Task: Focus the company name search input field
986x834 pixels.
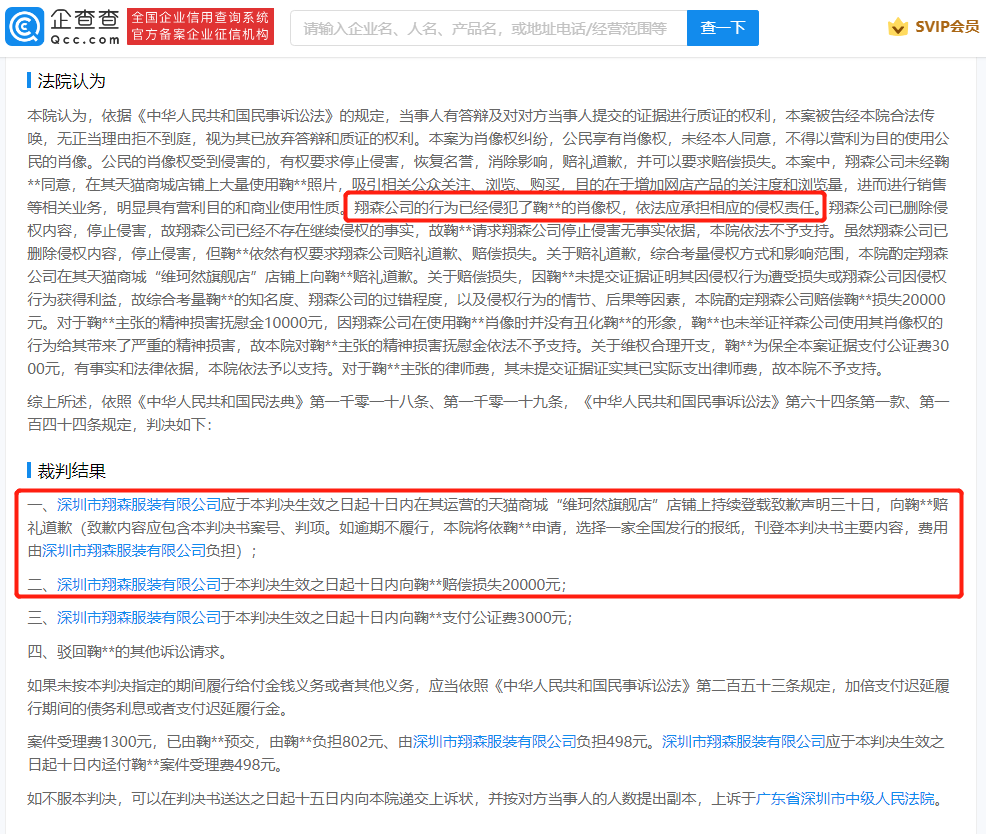Action: pyautogui.click(x=489, y=28)
